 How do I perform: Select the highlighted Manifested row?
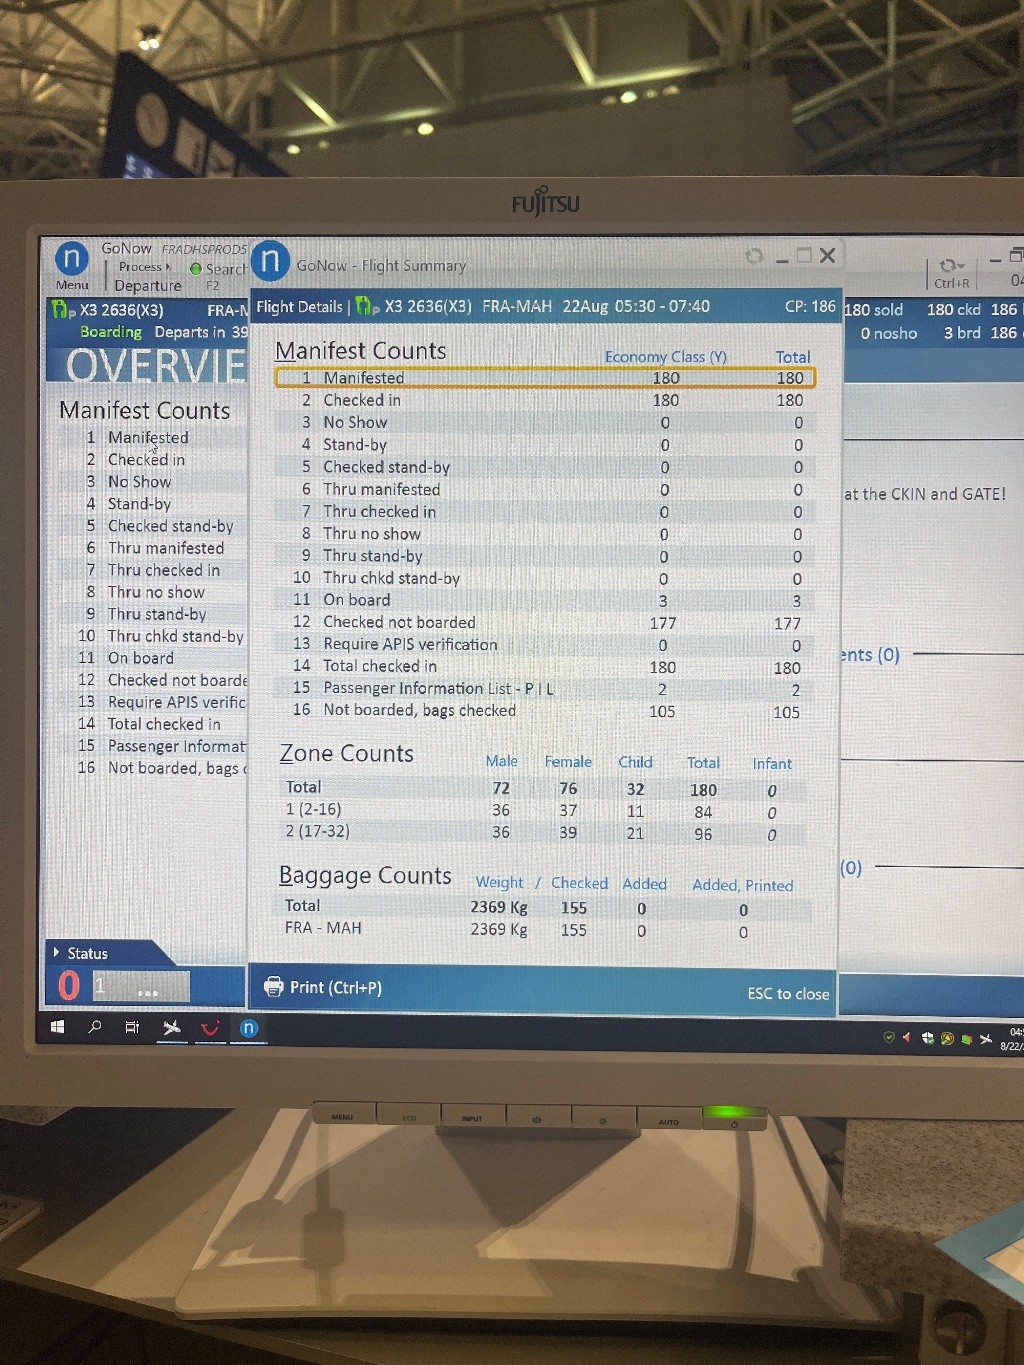(x=545, y=378)
